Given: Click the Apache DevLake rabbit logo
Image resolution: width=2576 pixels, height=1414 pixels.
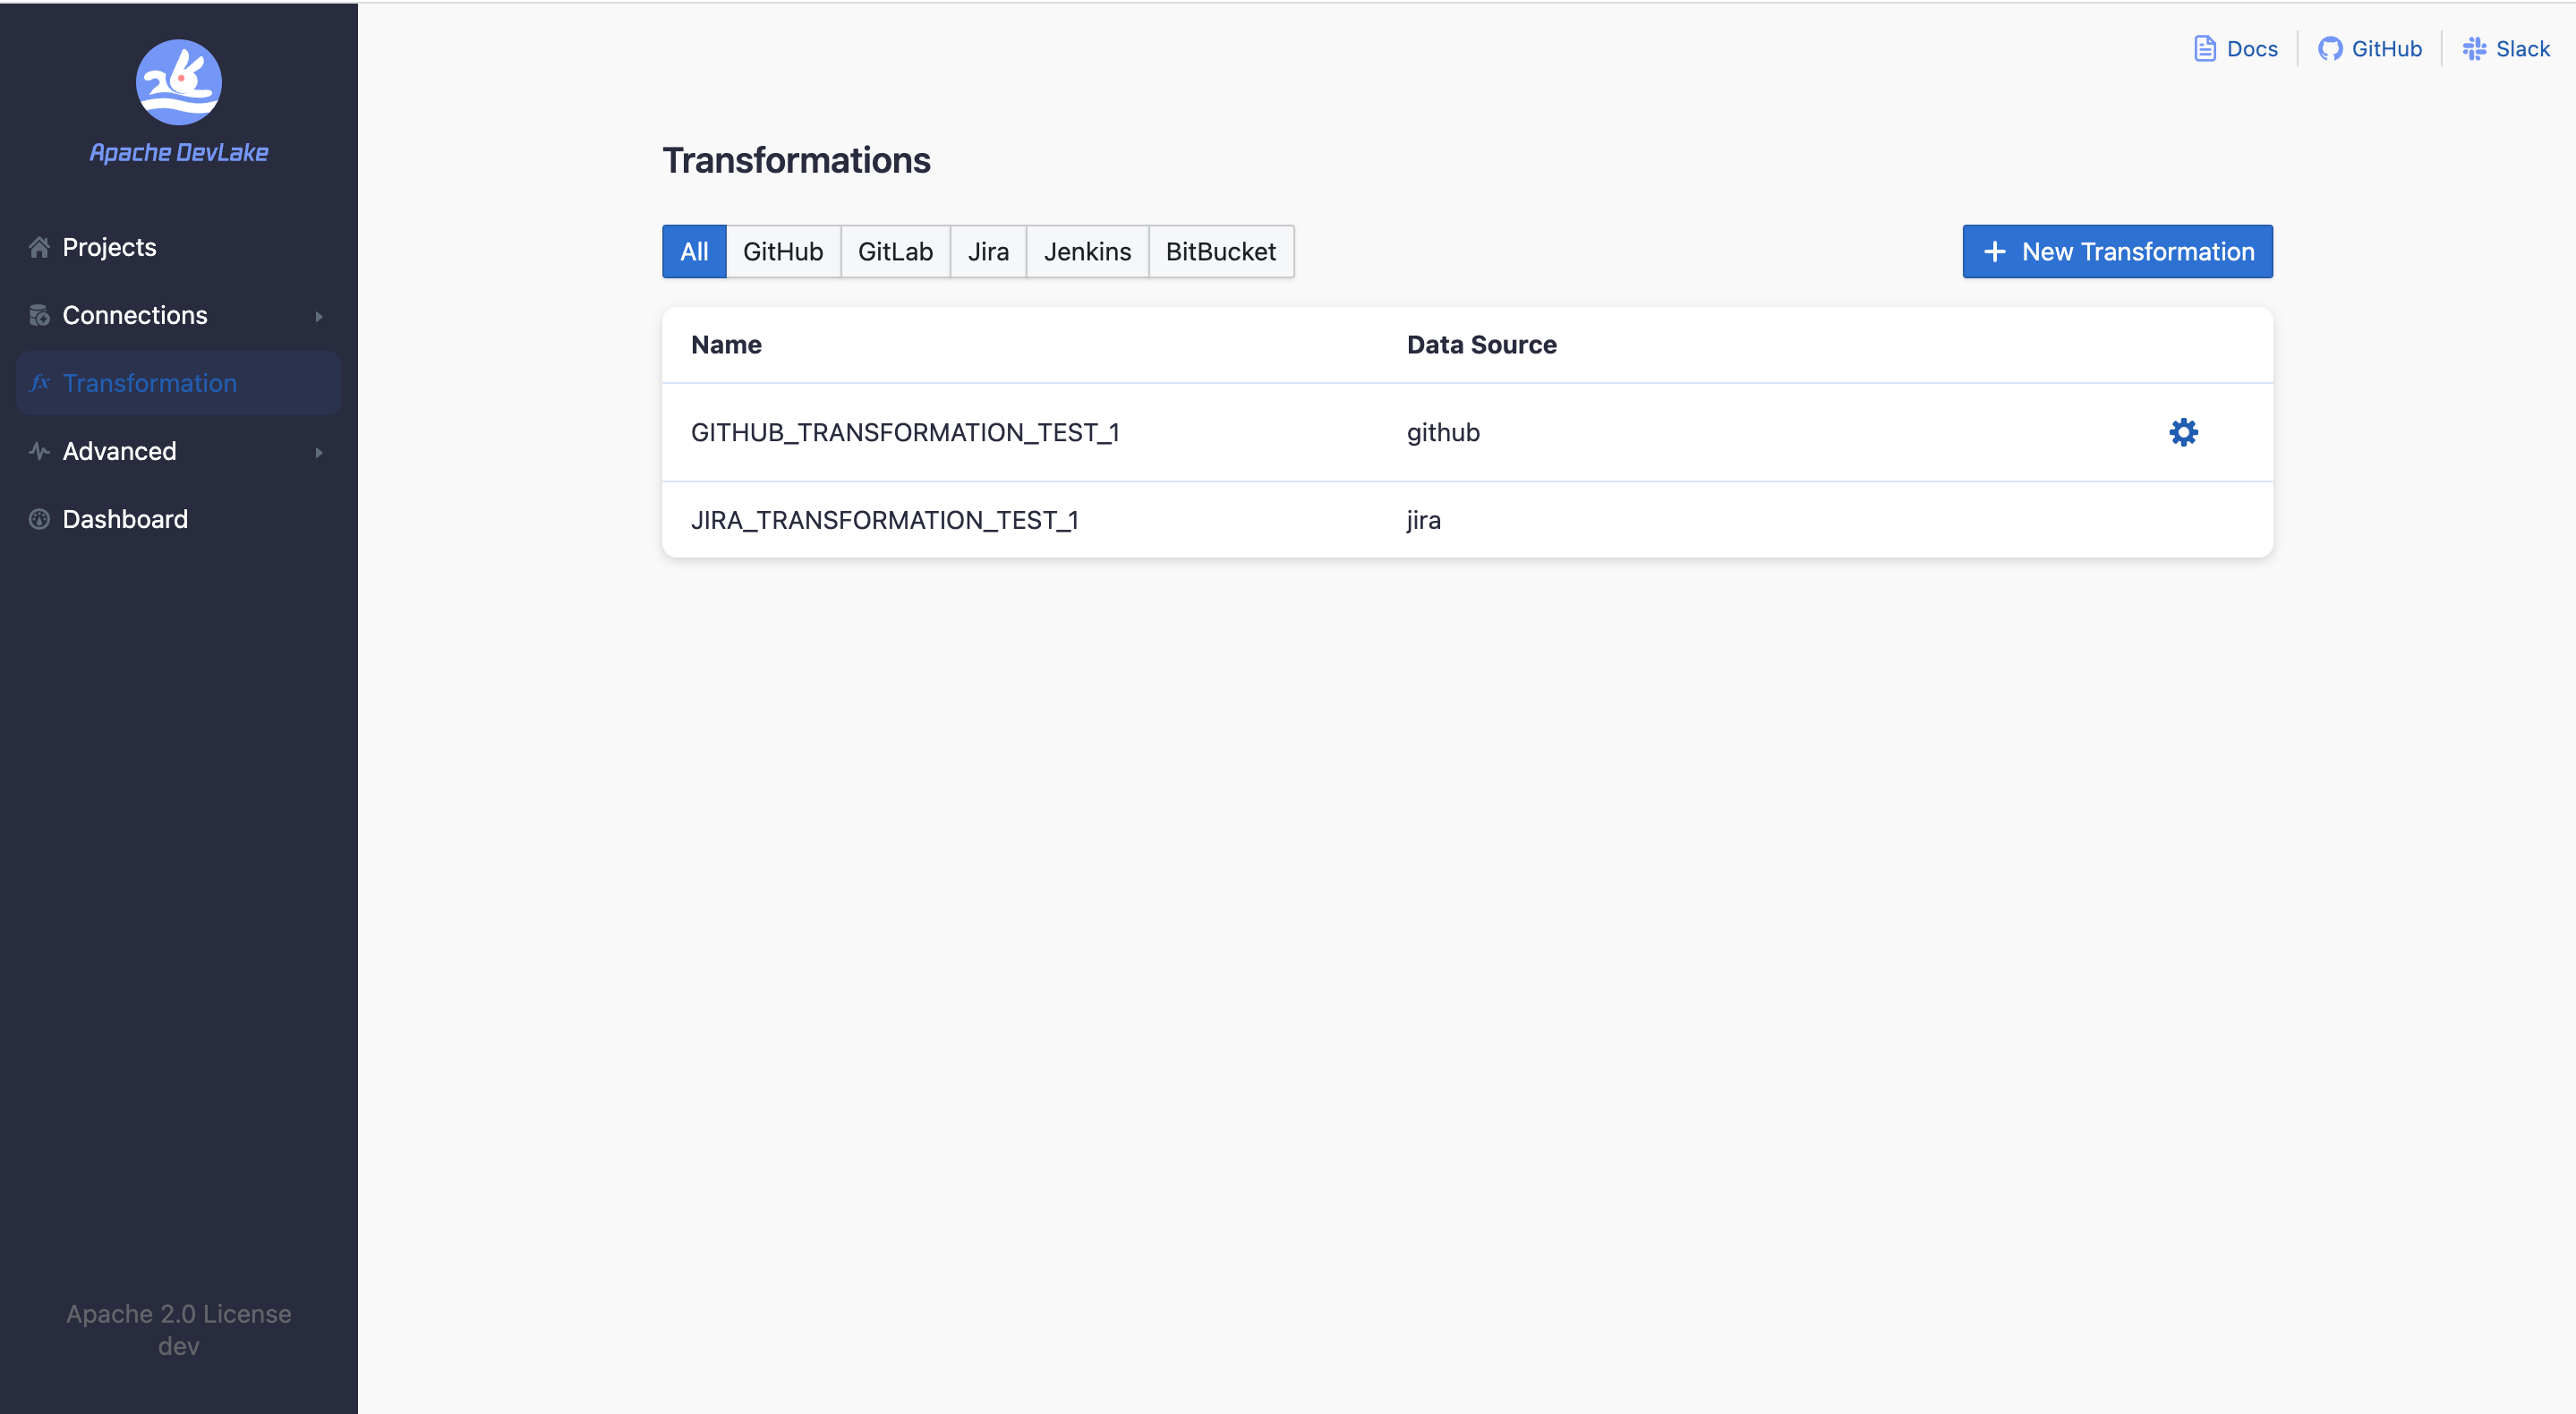Looking at the screenshot, I should (178, 82).
